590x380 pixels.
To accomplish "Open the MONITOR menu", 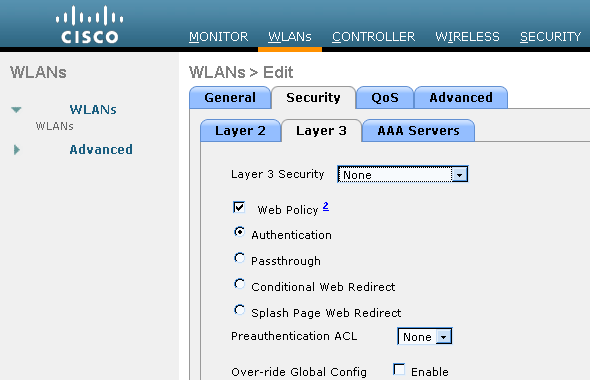I will pyautogui.click(x=219, y=37).
